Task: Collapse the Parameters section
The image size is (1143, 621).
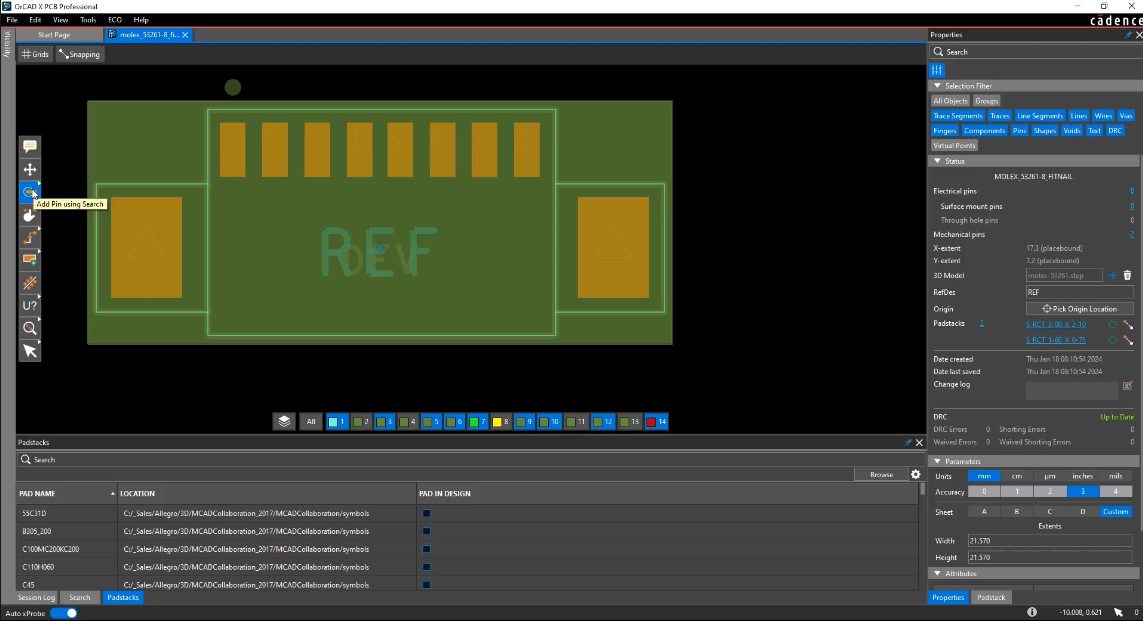Action: click(x=936, y=461)
